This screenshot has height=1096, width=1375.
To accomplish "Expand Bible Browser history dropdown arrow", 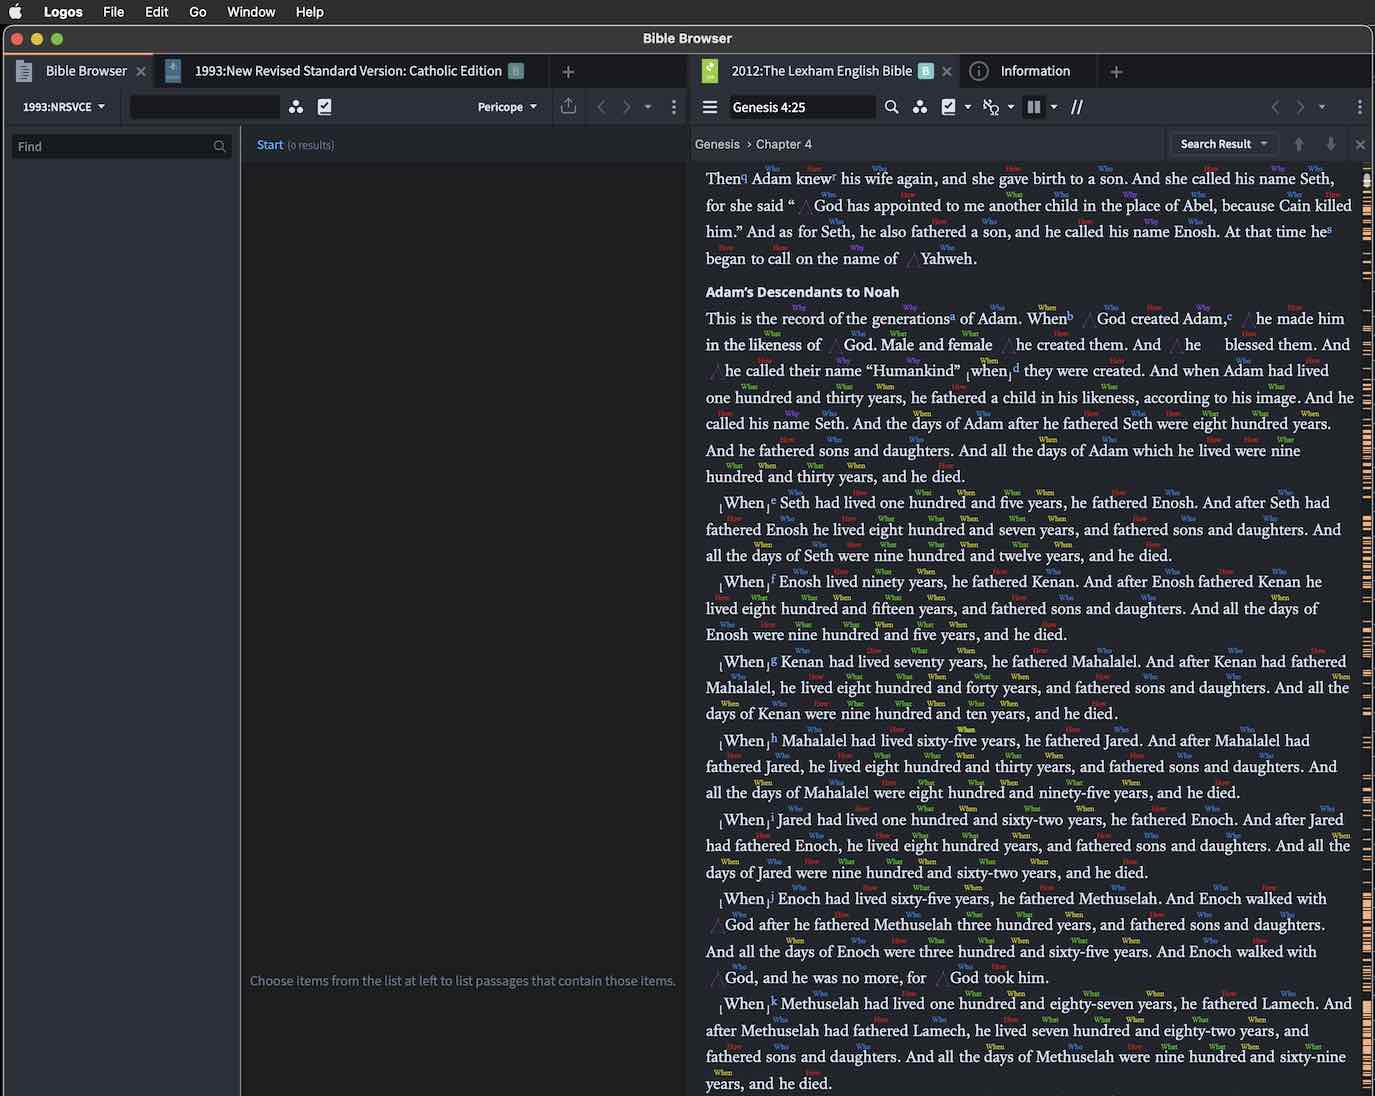I will 648,107.
